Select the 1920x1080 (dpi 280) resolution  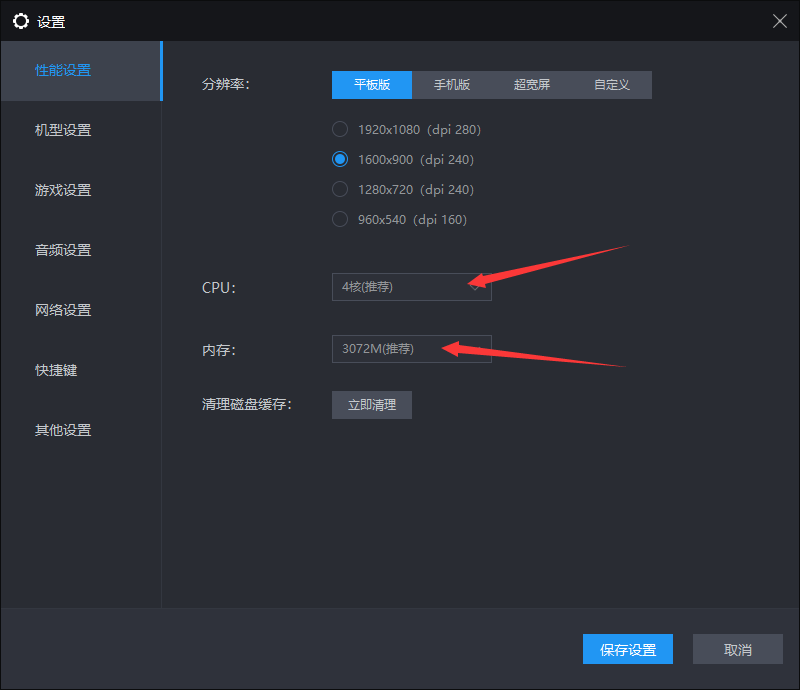(x=340, y=129)
